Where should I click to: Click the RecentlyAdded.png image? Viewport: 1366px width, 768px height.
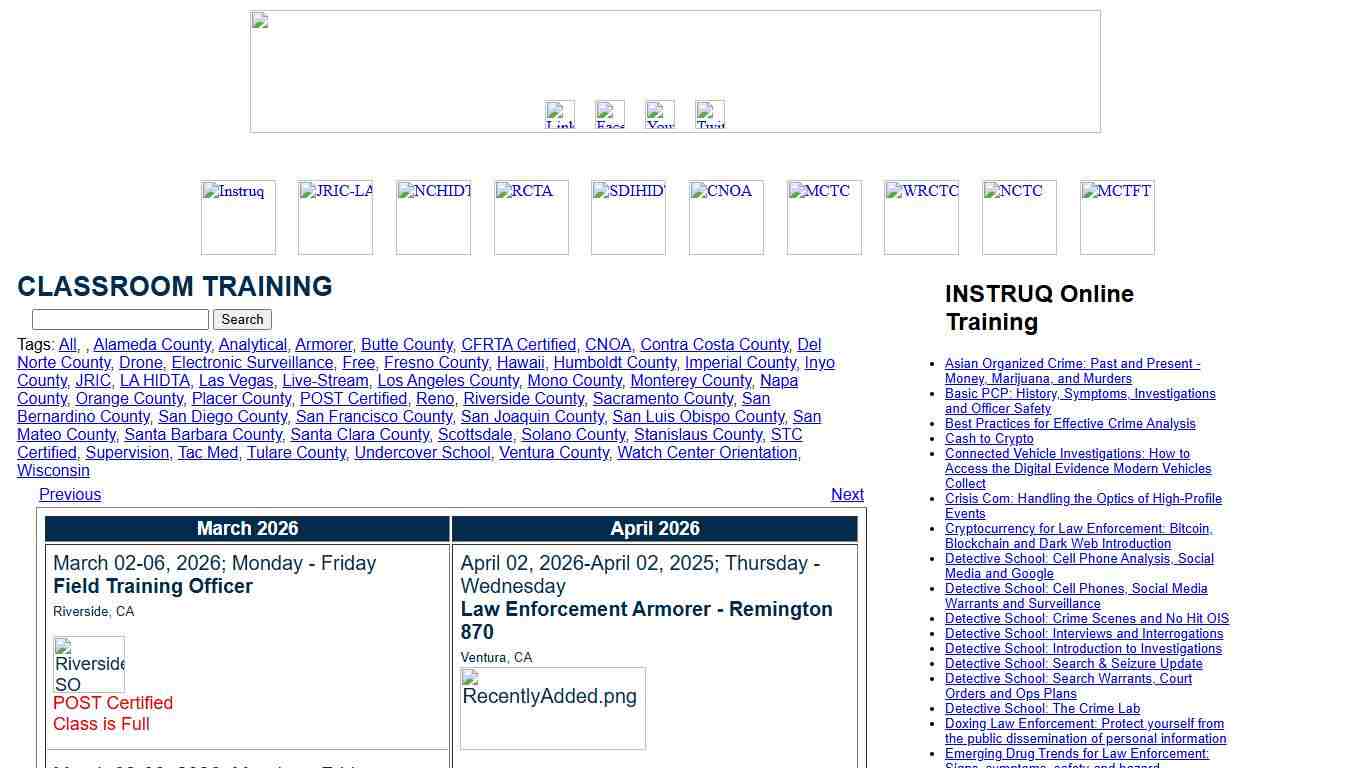pyautogui.click(x=553, y=708)
